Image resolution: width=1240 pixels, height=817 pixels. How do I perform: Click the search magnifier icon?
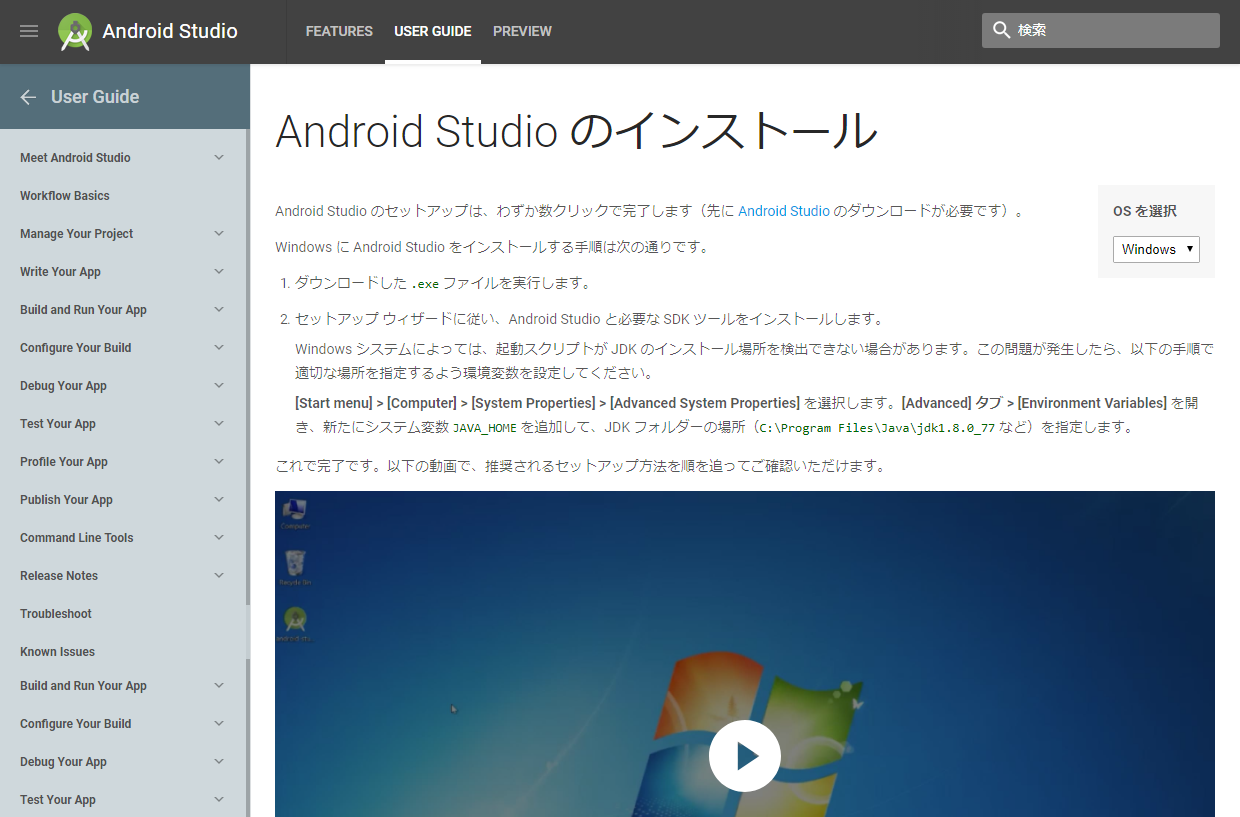pos(1001,30)
